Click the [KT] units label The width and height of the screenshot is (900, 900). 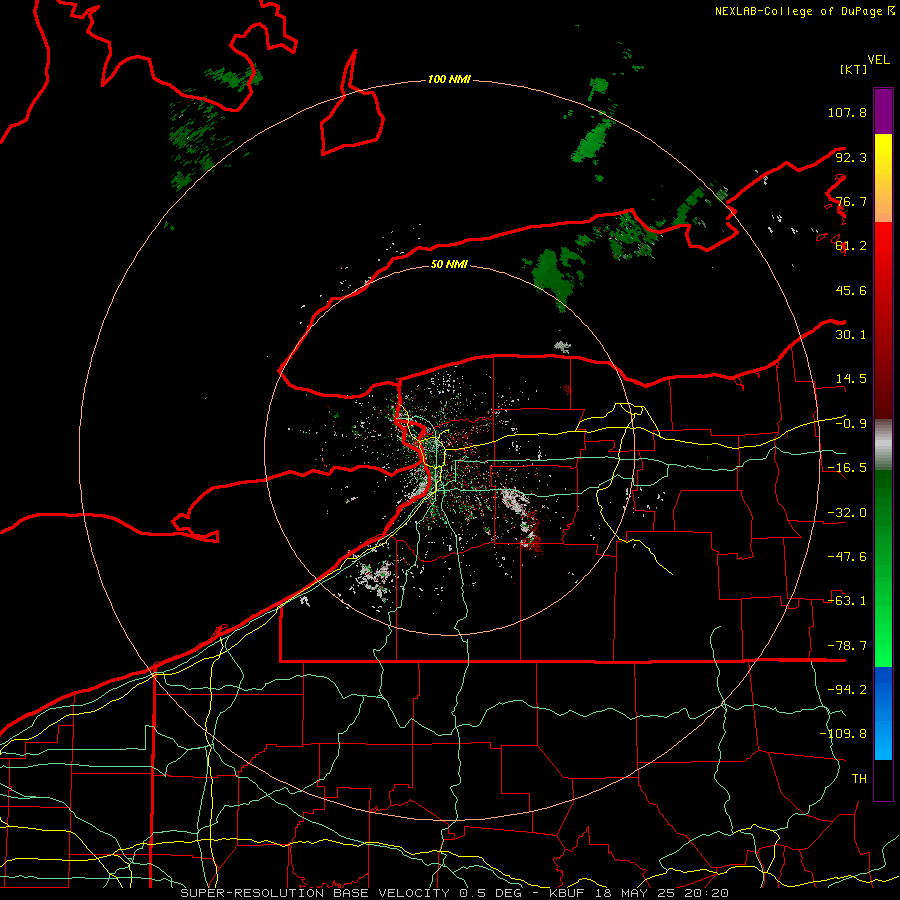853,69
